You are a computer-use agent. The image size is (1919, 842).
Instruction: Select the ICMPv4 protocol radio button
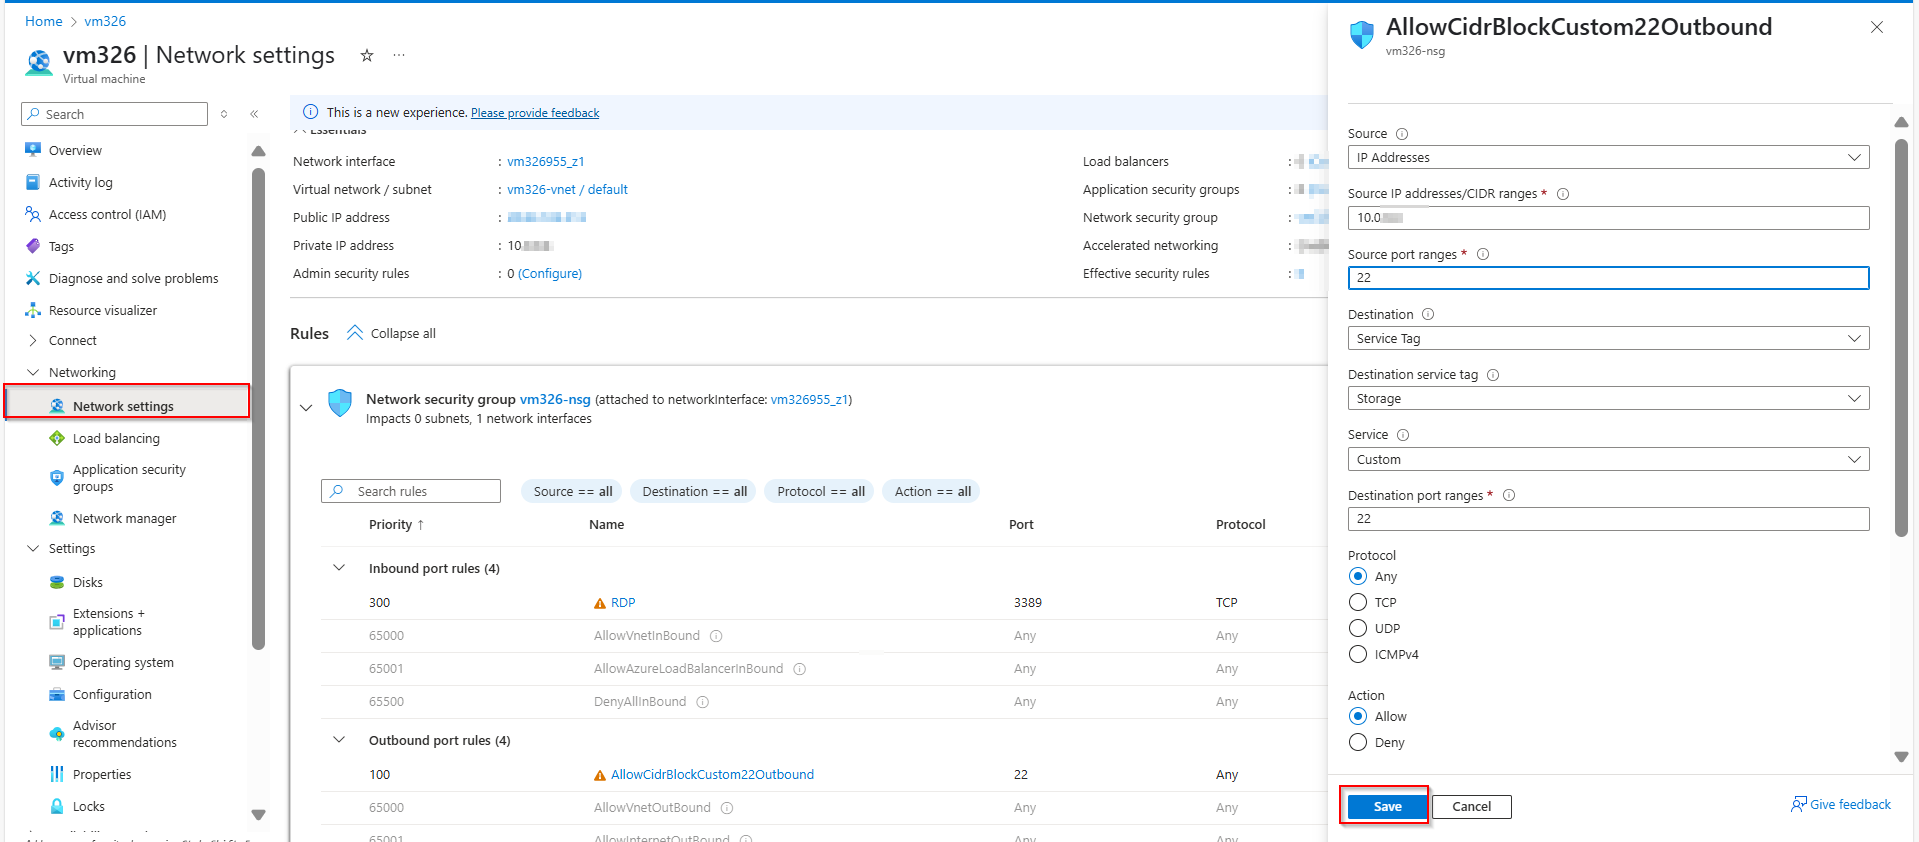[1358, 654]
